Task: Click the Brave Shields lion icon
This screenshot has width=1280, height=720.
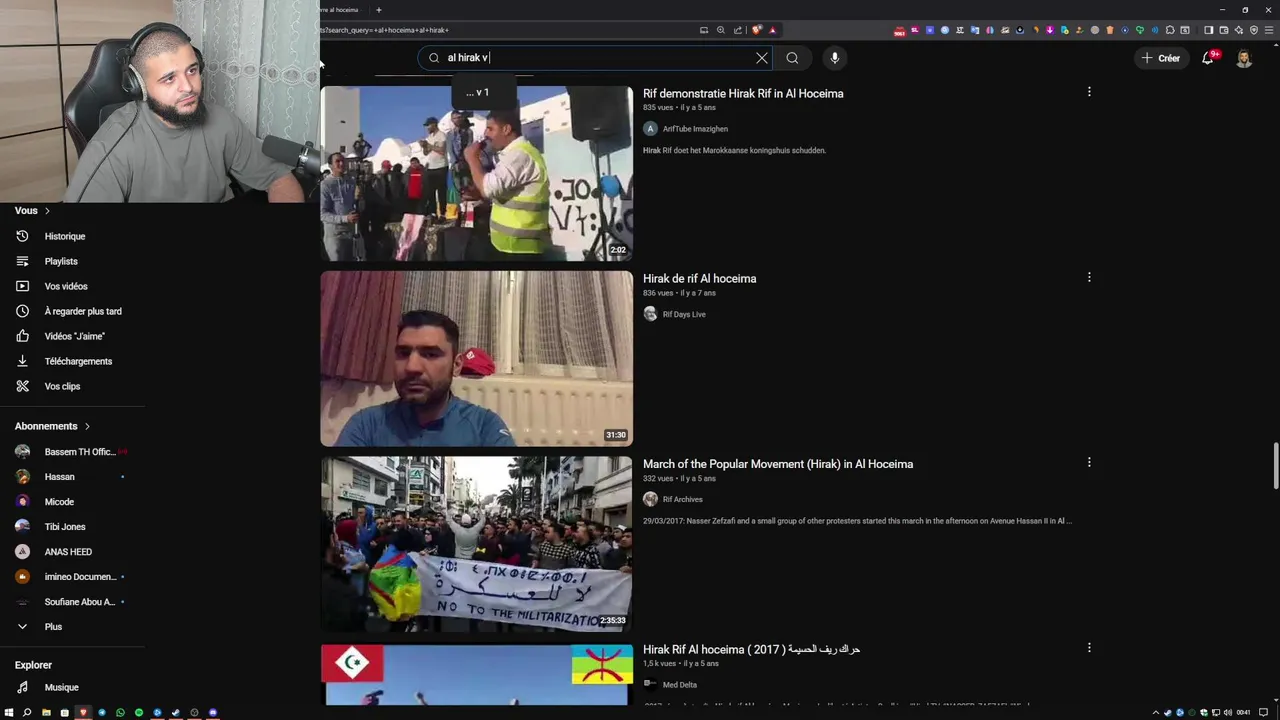Action: coord(757,30)
